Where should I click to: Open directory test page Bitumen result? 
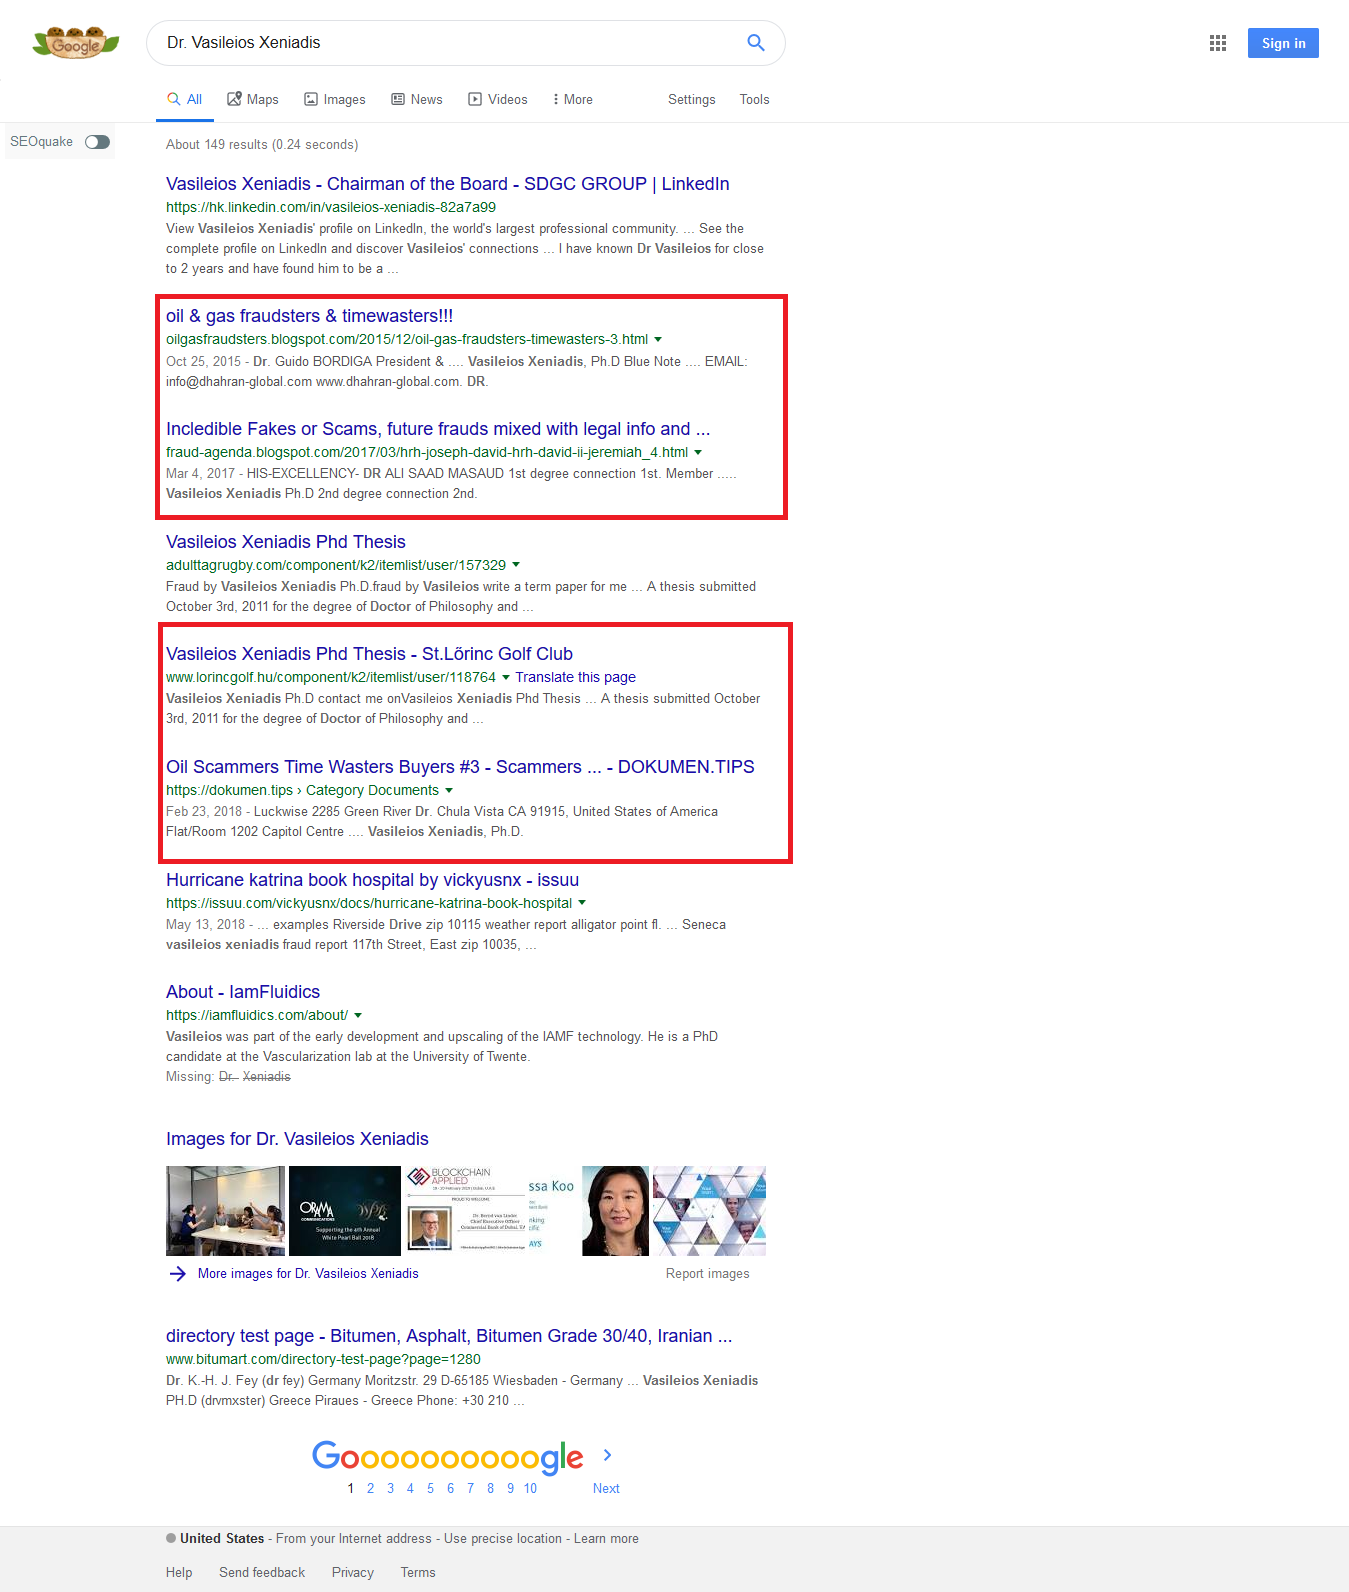pyautogui.click(x=449, y=1336)
